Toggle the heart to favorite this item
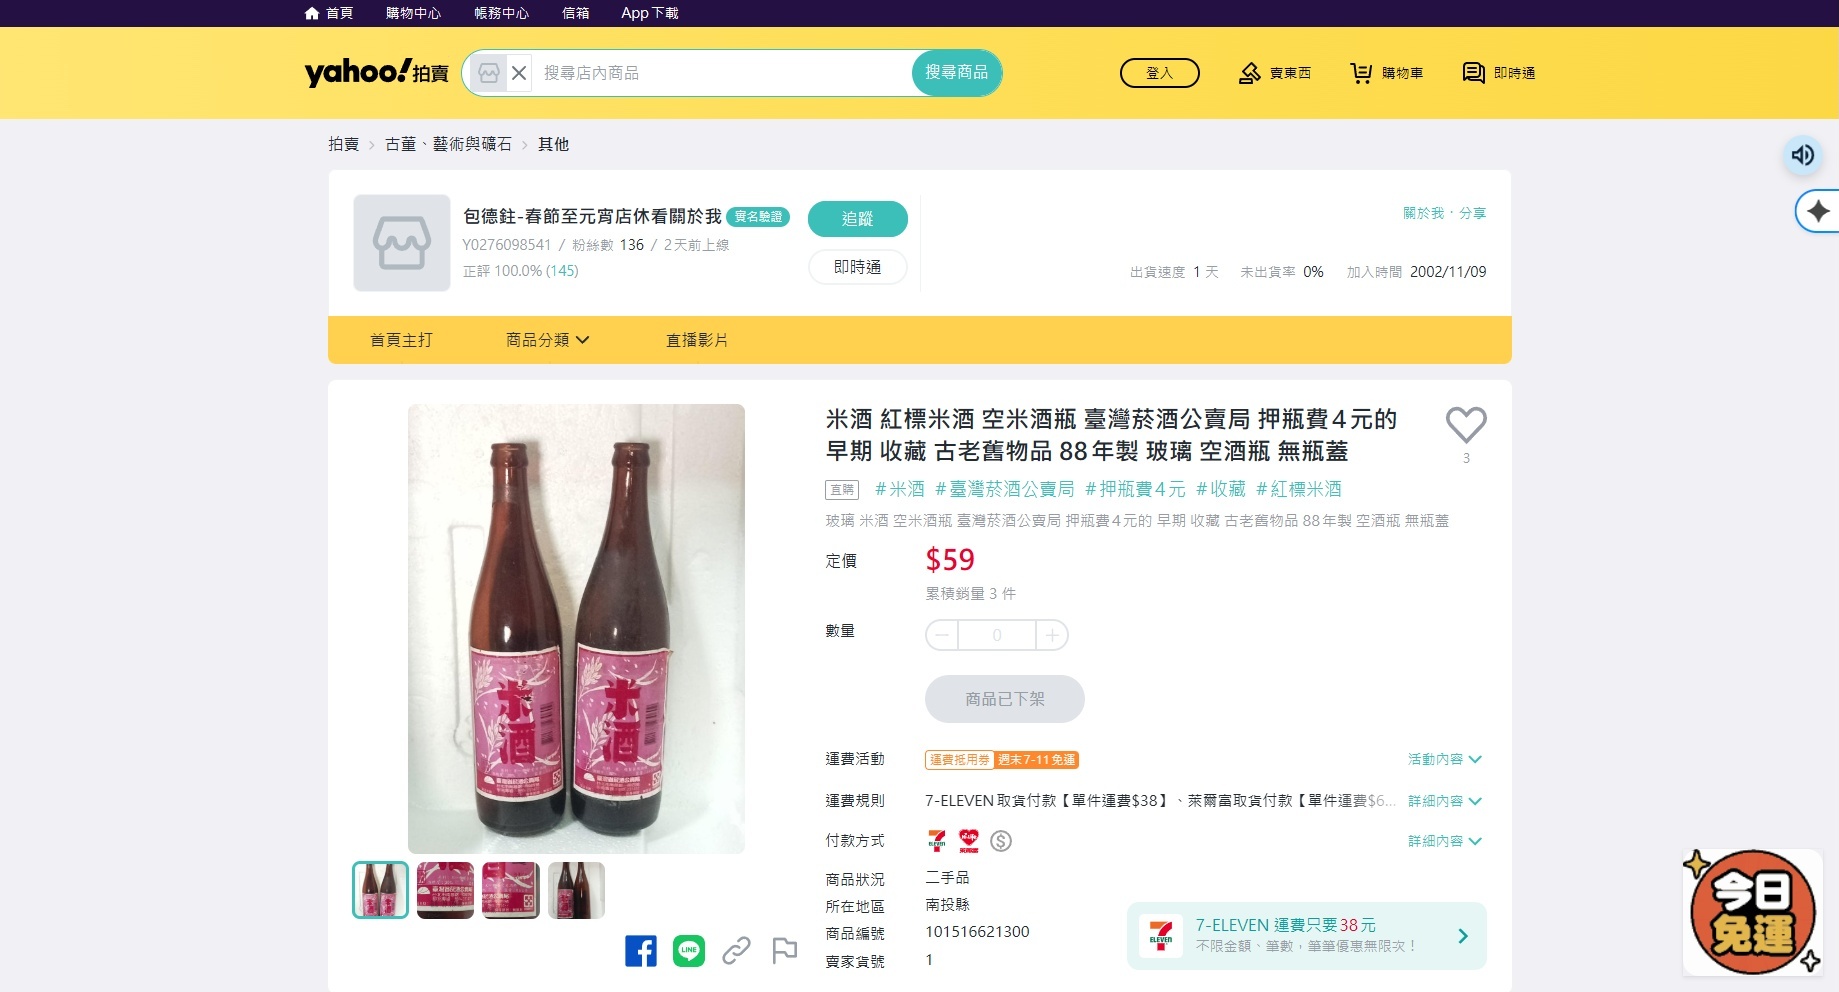The height and width of the screenshot is (992, 1839). (1466, 423)
